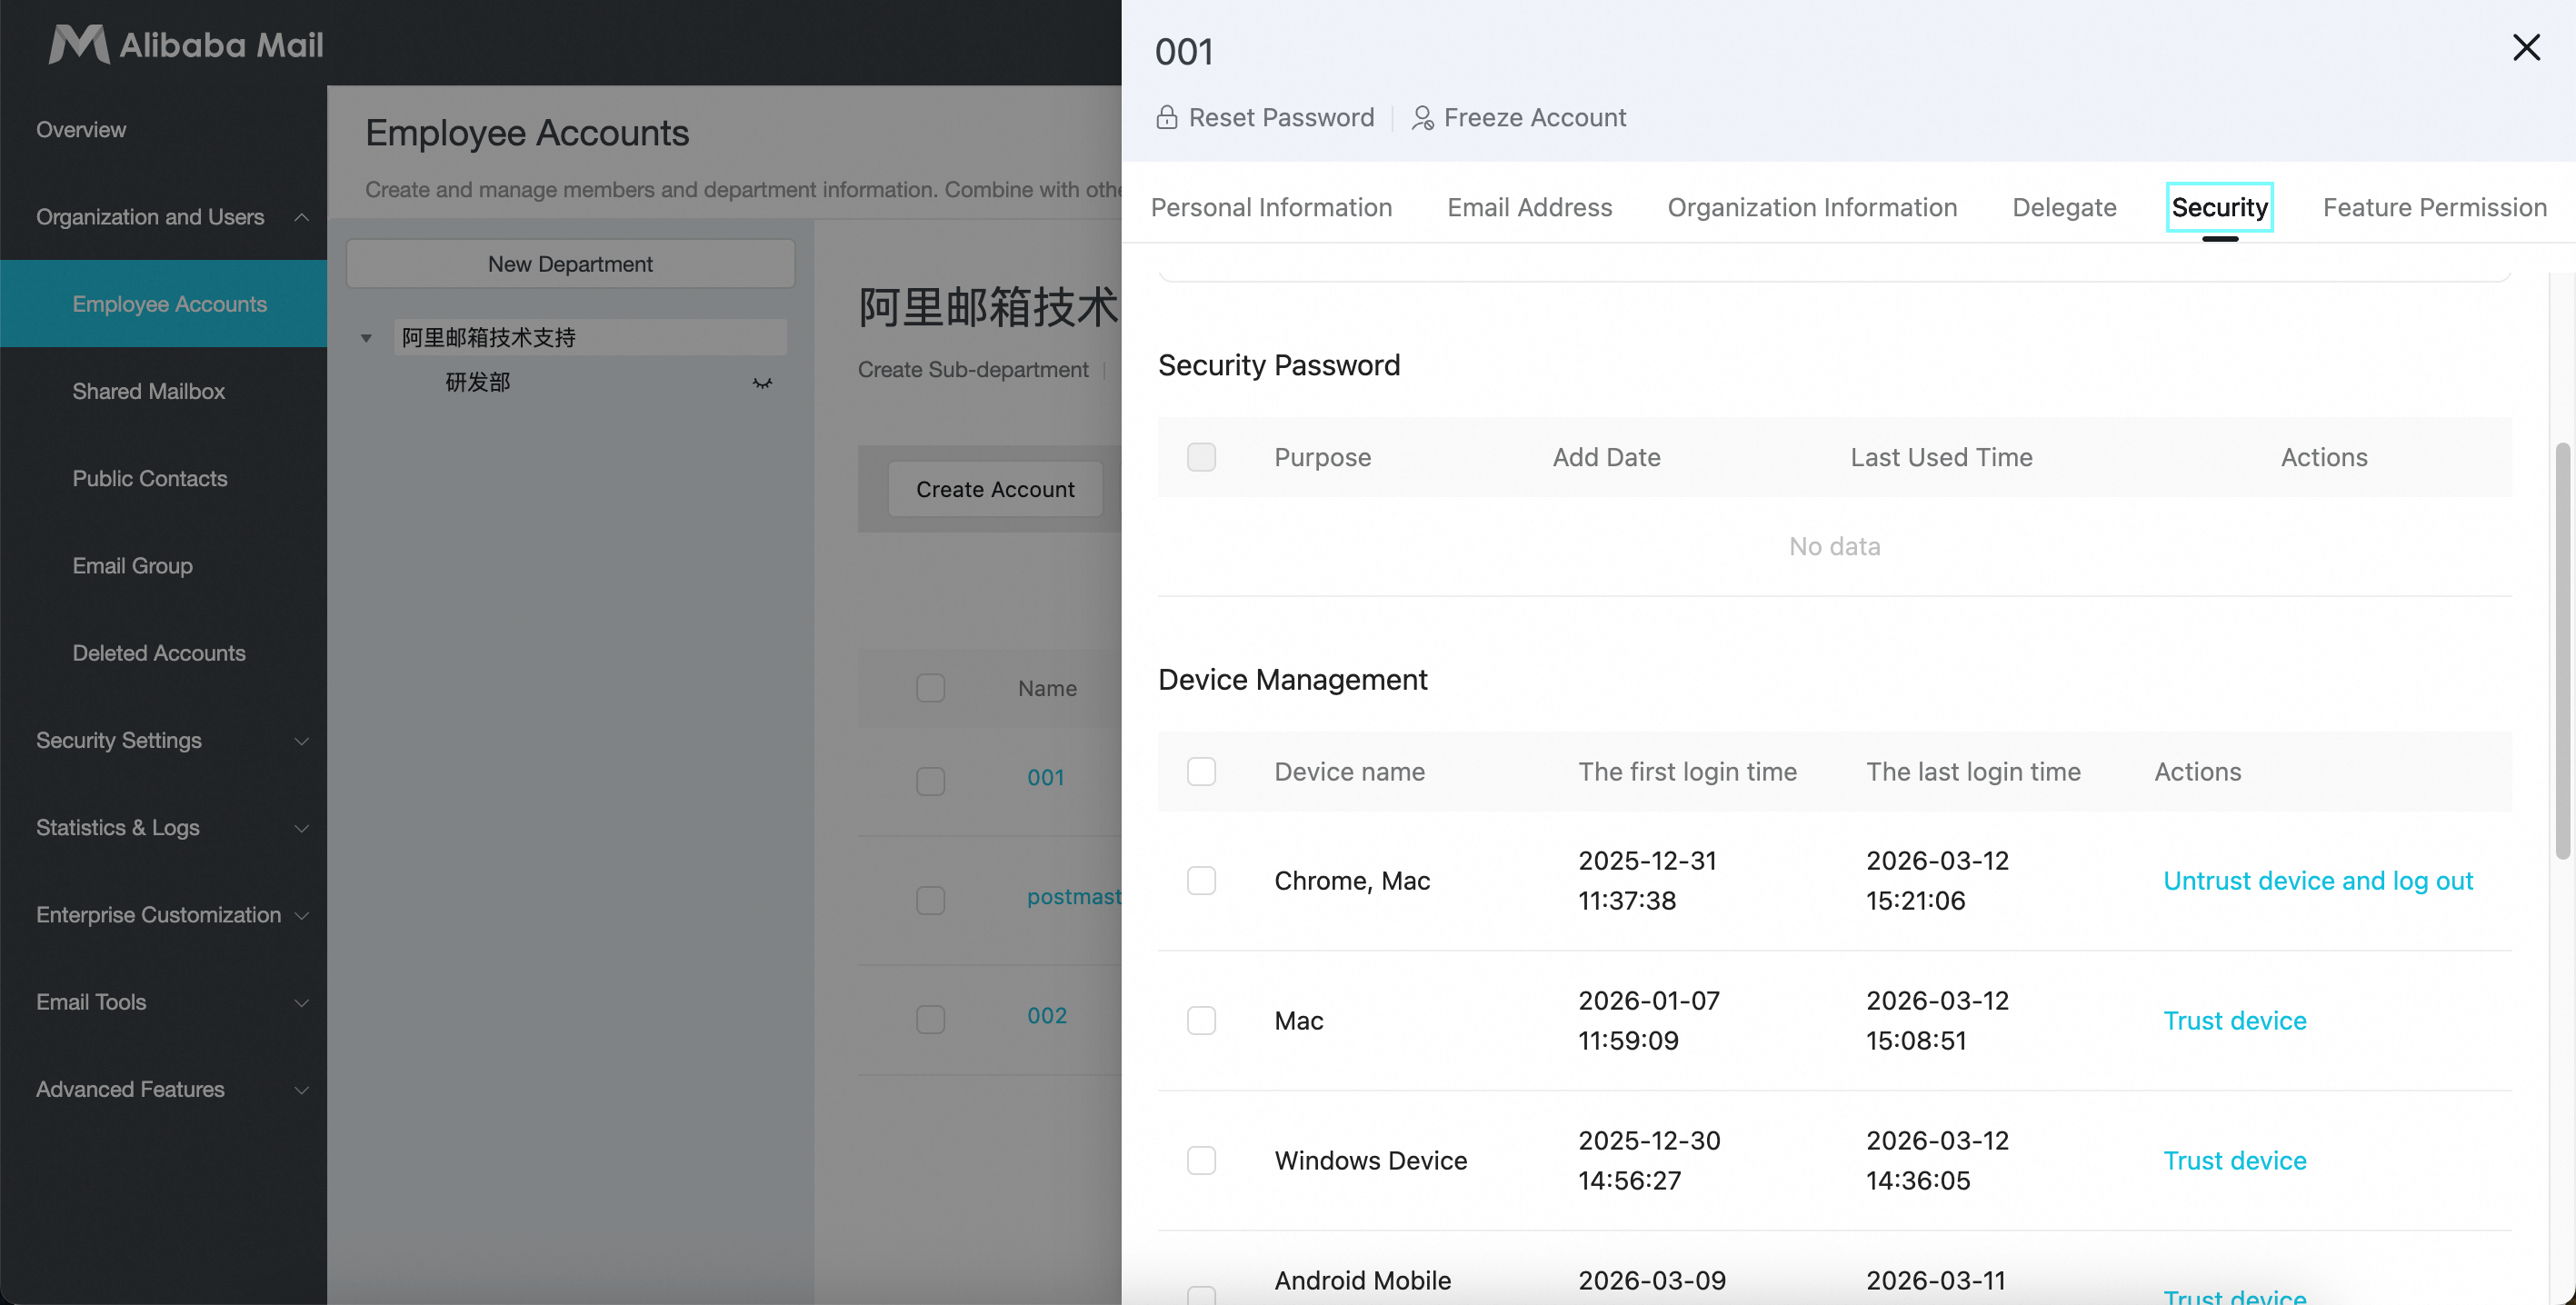The image size is (2576, 1305).
Task: Select the Mac device row checkbox
Action: 1201,1021
